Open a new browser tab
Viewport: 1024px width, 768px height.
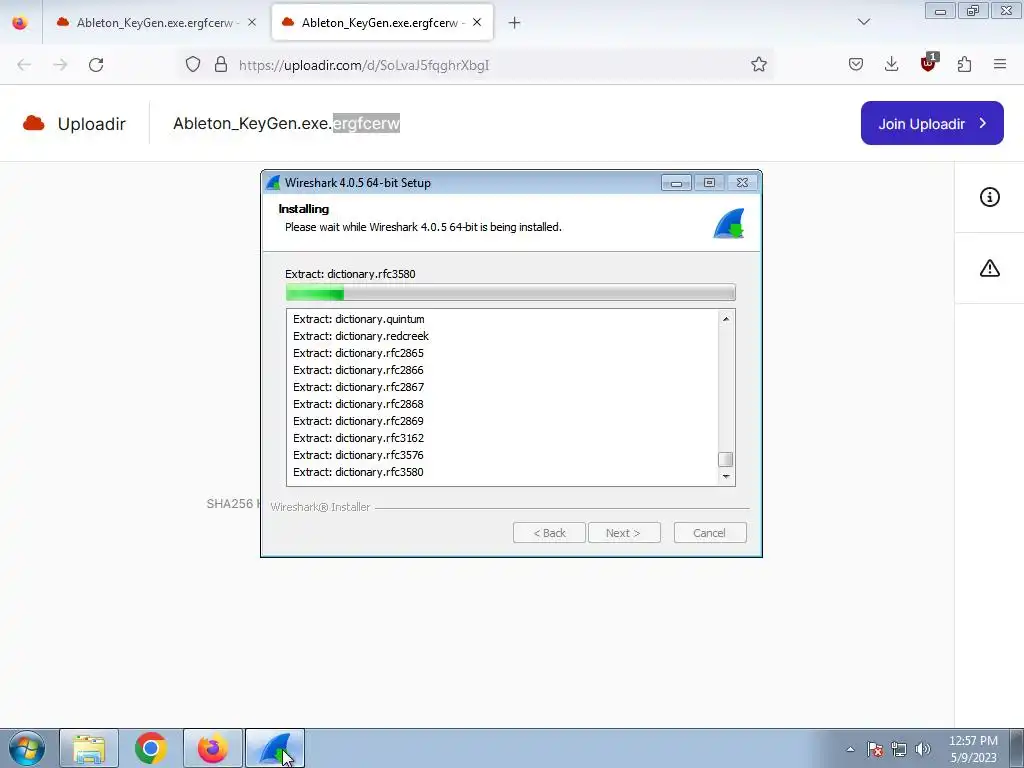pos(515,23)
